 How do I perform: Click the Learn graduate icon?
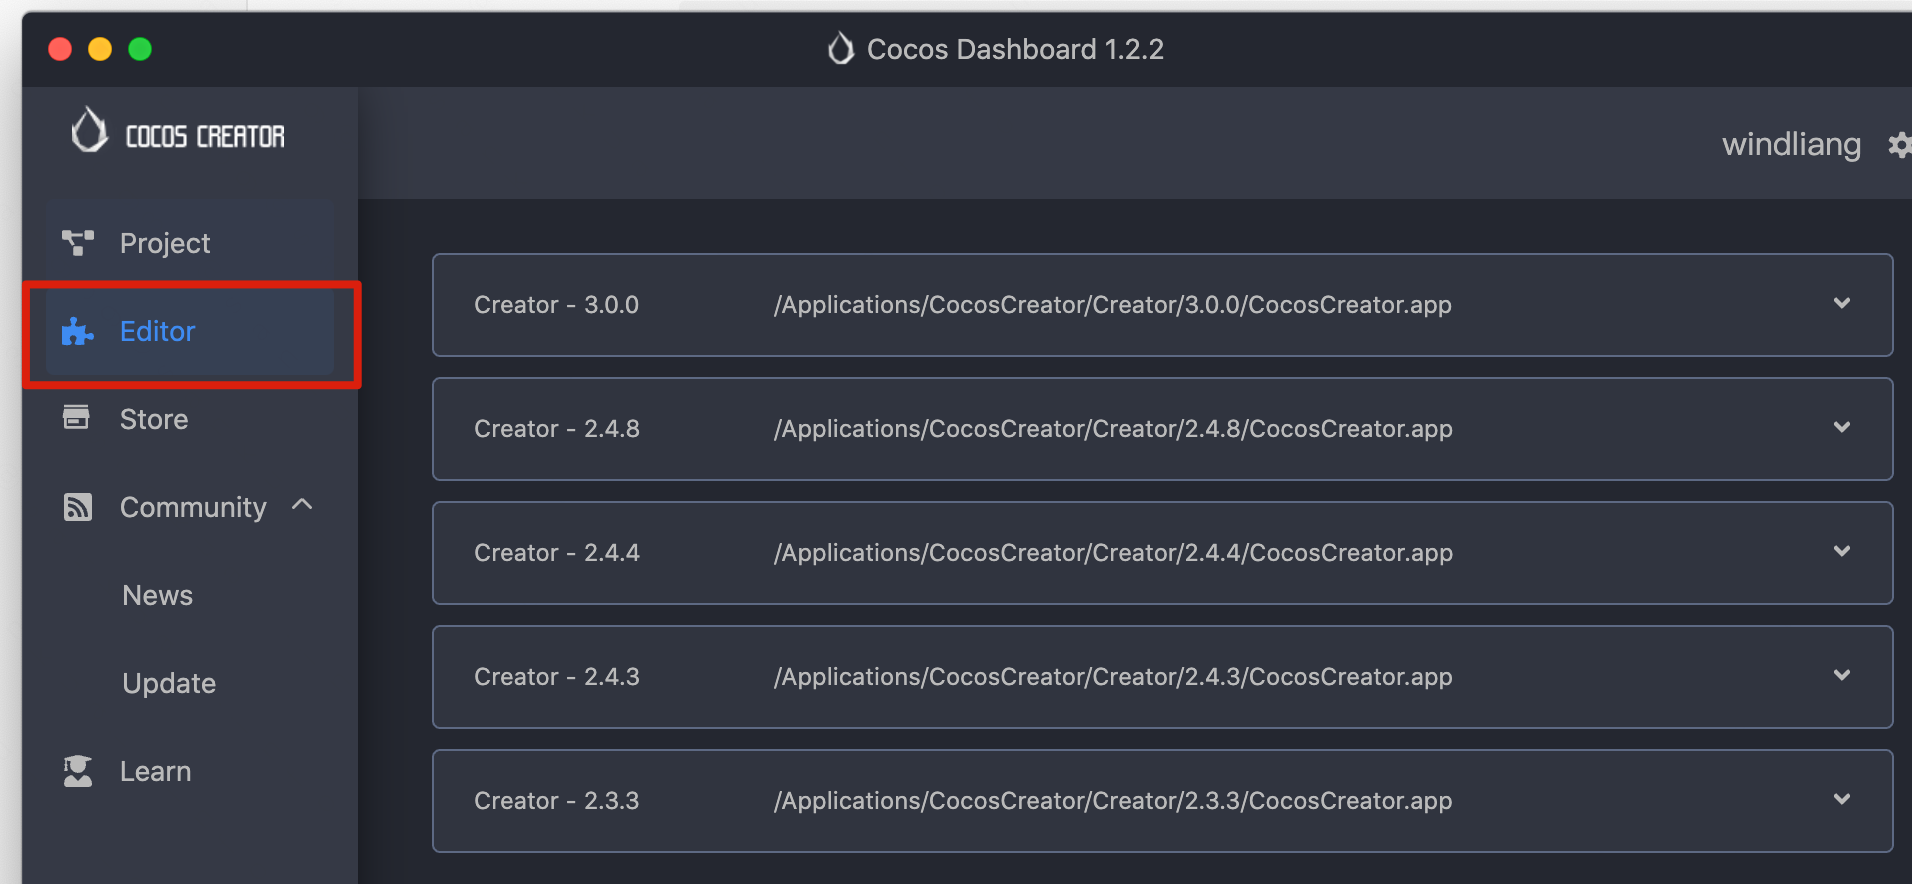point(78,771)
